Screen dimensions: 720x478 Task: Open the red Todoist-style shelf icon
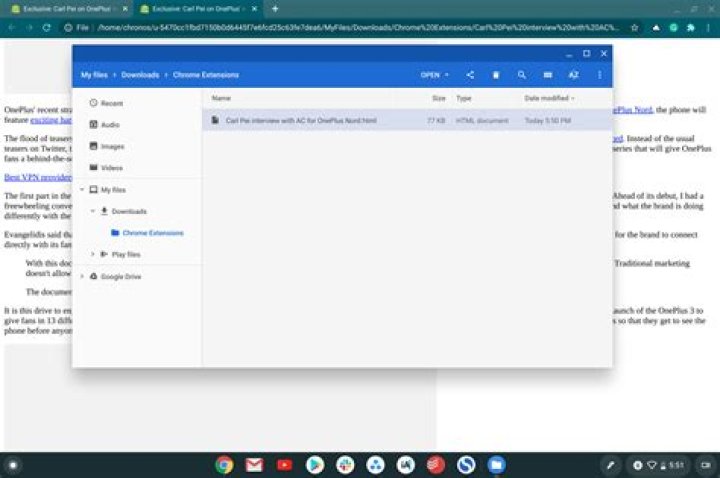[436, 465]
